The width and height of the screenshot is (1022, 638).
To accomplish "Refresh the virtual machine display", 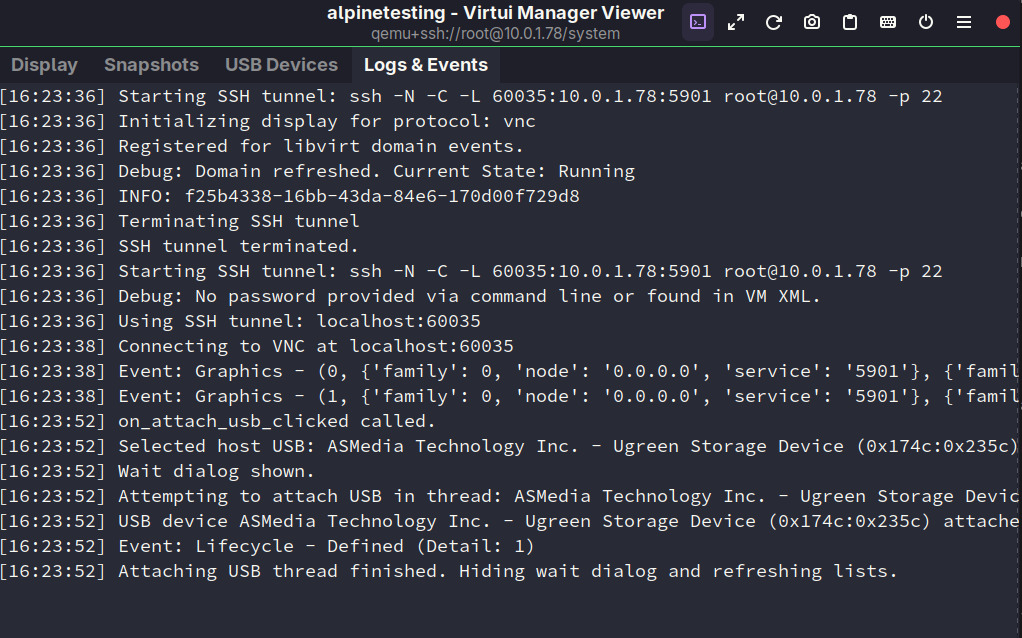I will 773,21.
